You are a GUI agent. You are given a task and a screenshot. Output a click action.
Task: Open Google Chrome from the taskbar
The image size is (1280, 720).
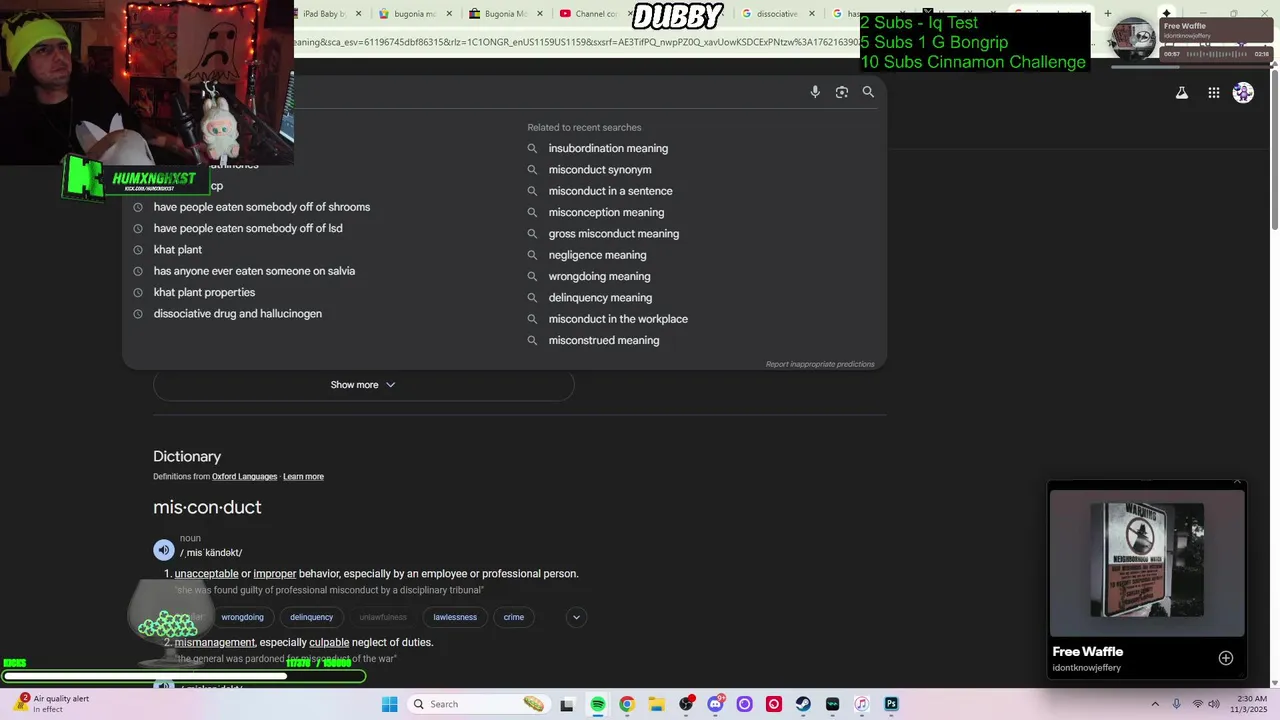point(626,704)
